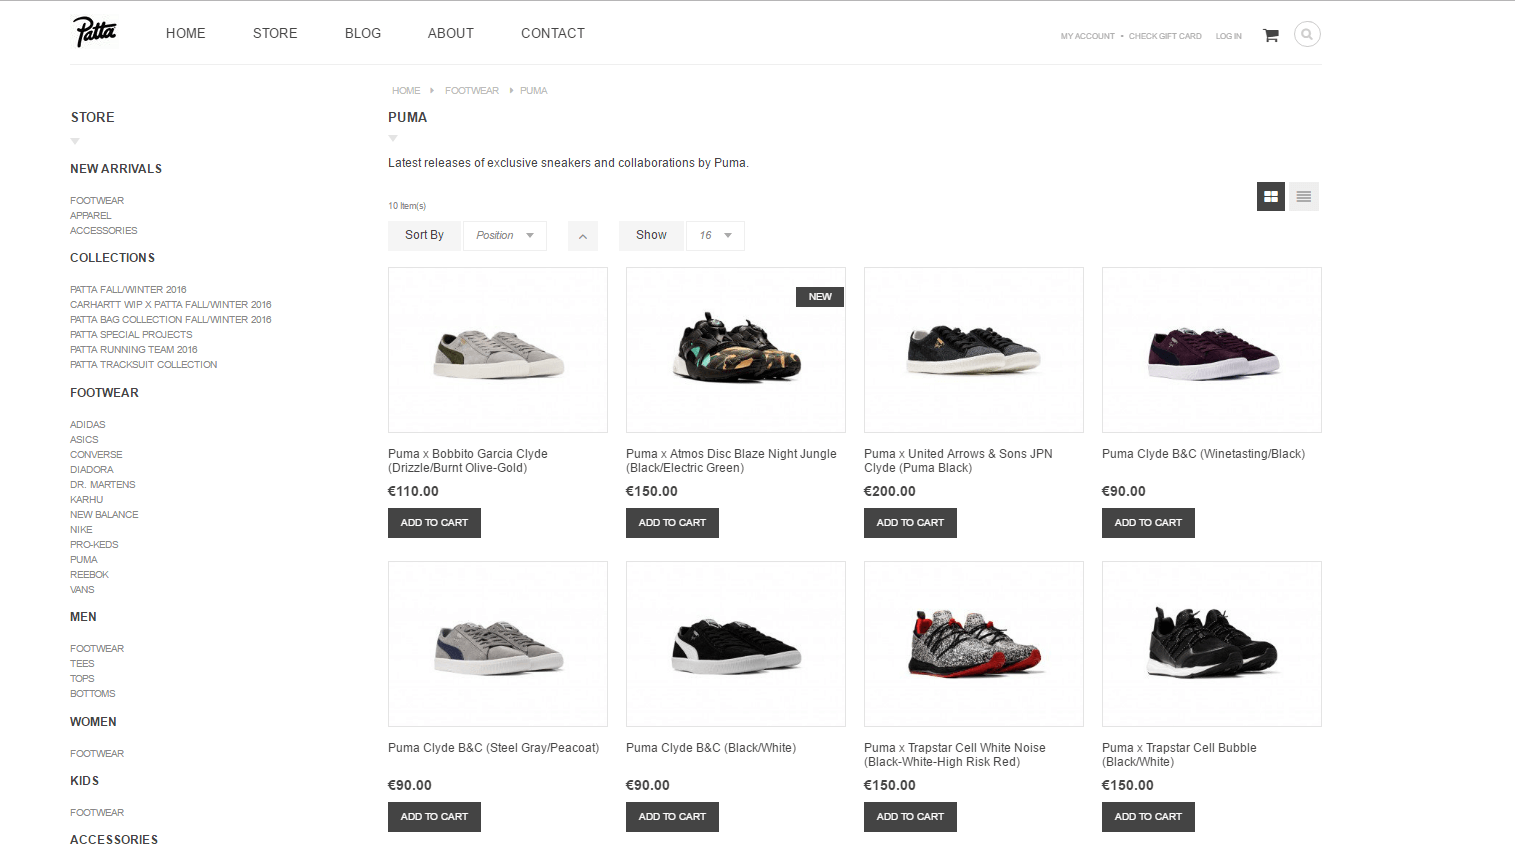Select Vans footwear brand
This screenshot has height=851, width=1515.
pos(82,590)
